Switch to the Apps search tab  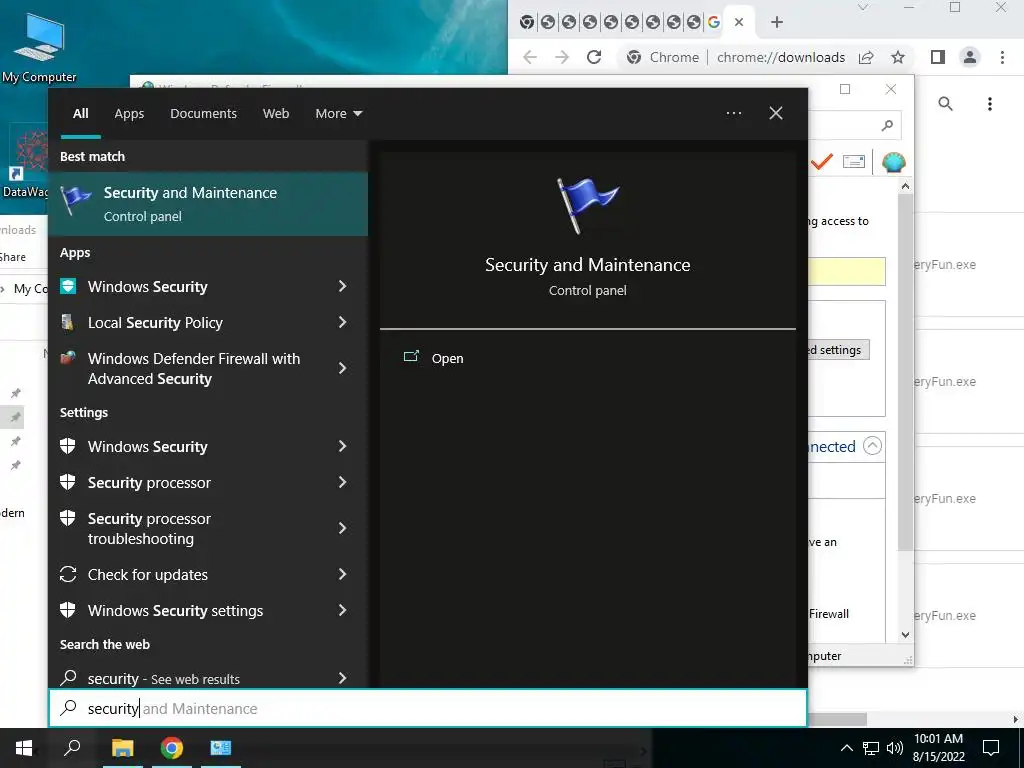point(129,114)
